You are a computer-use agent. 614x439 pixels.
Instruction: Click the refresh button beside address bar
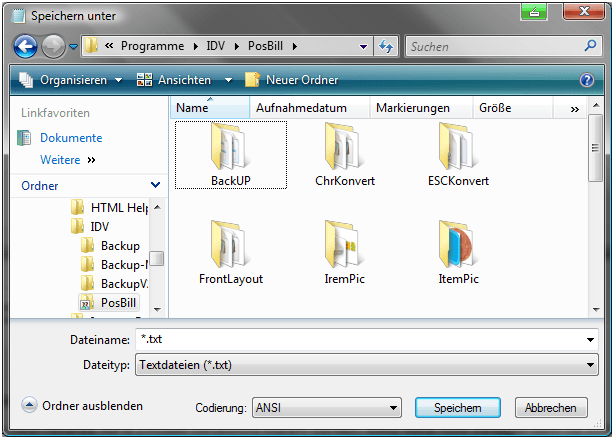point(387,46)
